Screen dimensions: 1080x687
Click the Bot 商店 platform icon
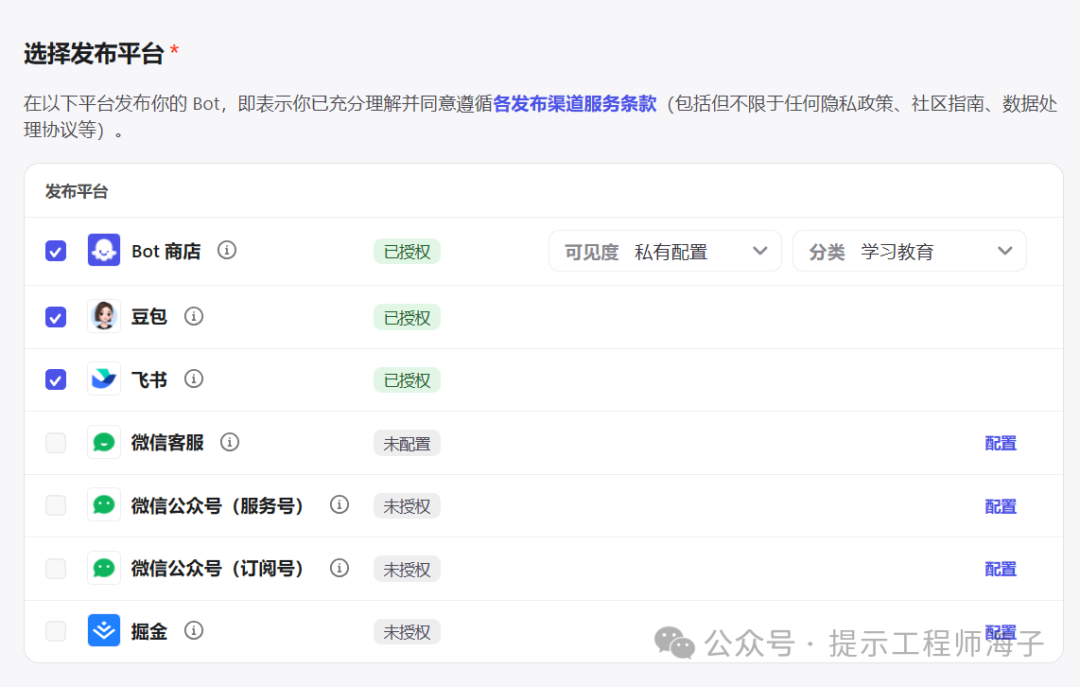pyautogui.click(x=104, y=251)
